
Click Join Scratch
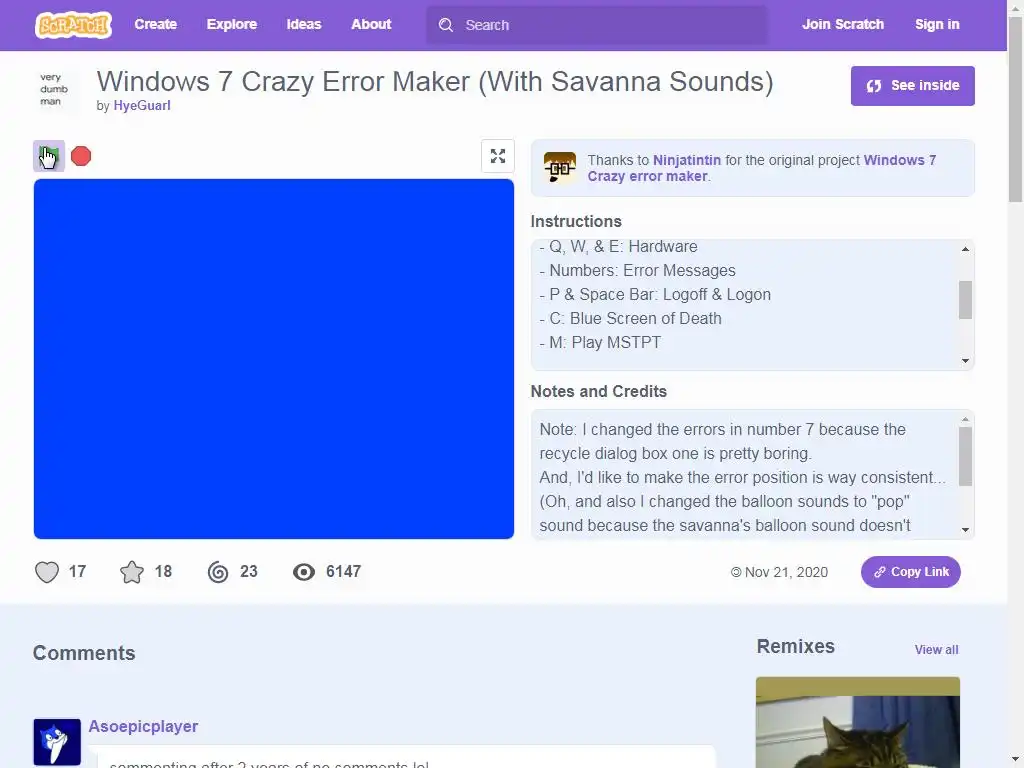pyautogui.click(x=843, y=24)
